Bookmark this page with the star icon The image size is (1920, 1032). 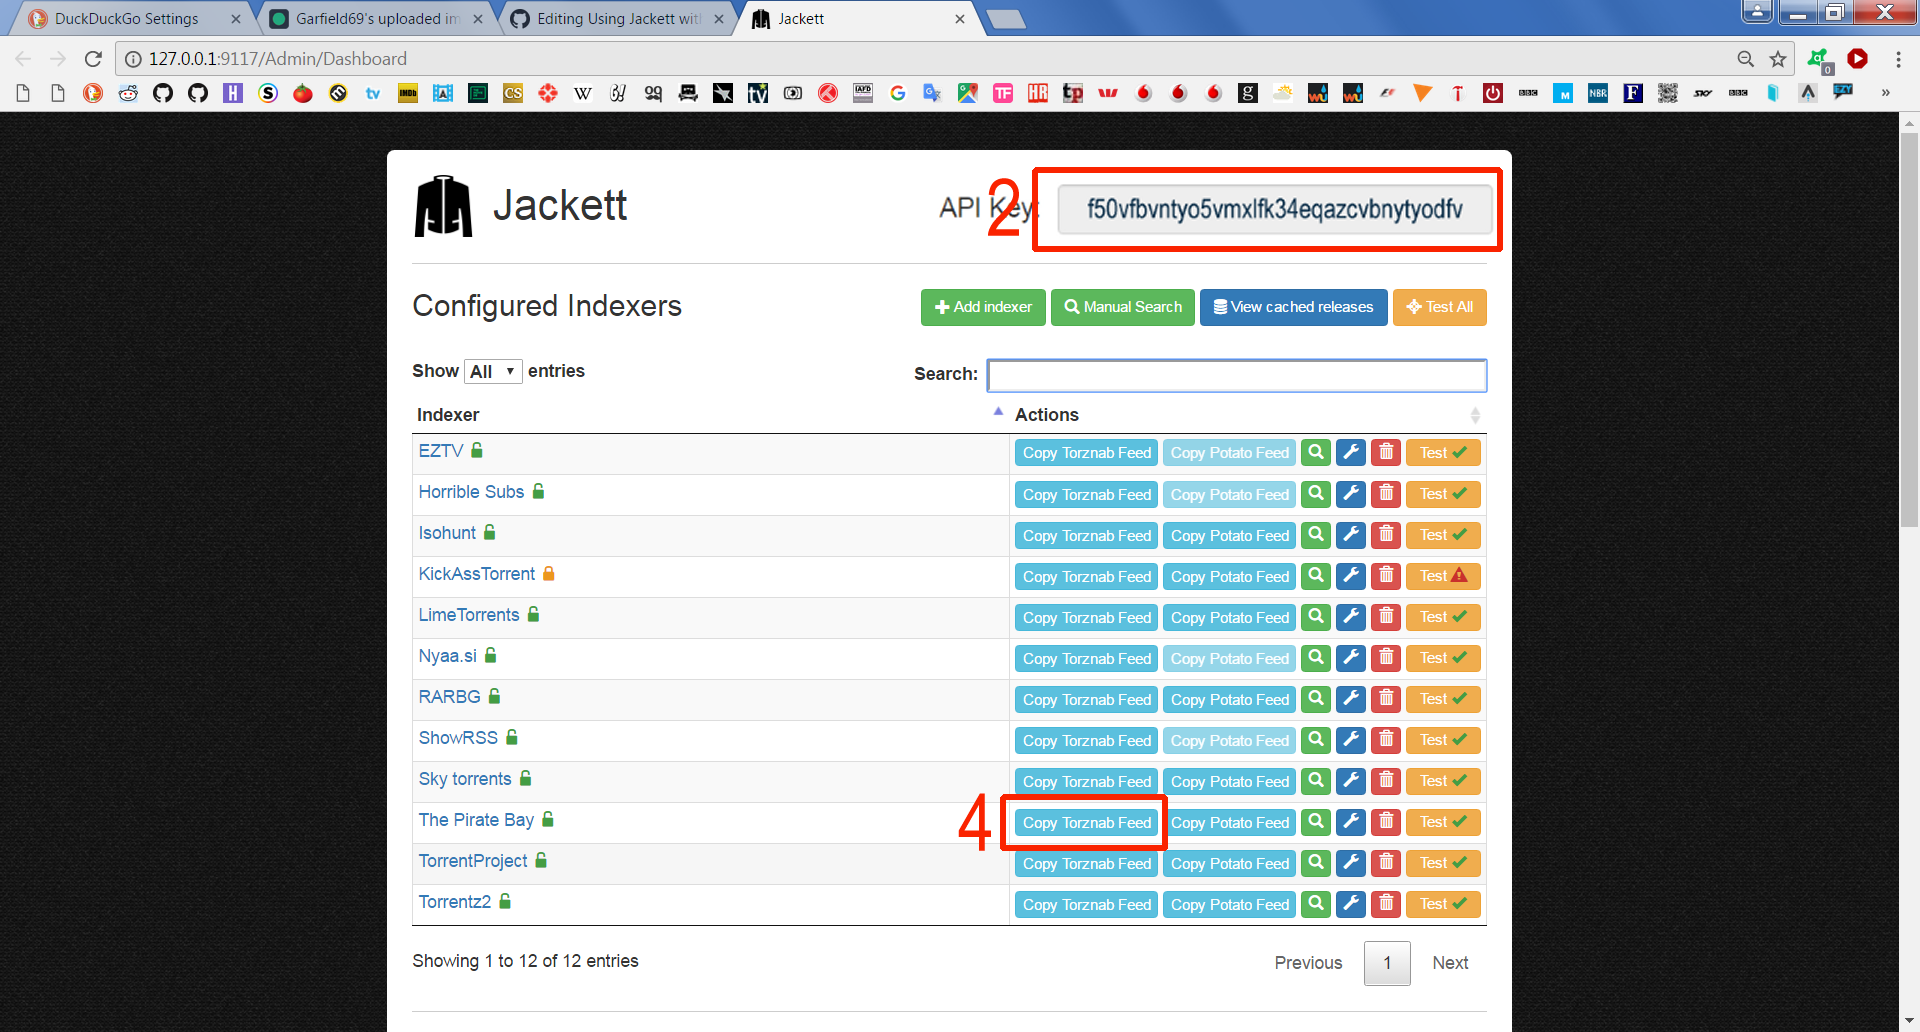(1778, 59)
